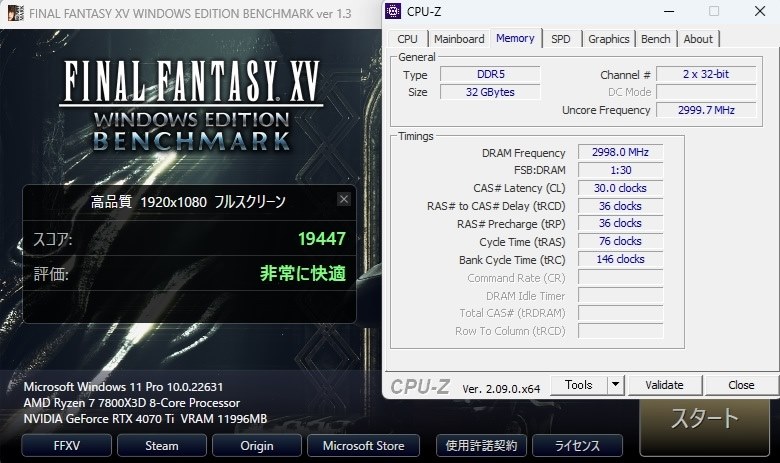Click the Size field showing 32 GBytes
The image size is (780, 463).
pyautogui.click(x=490, y=93)
